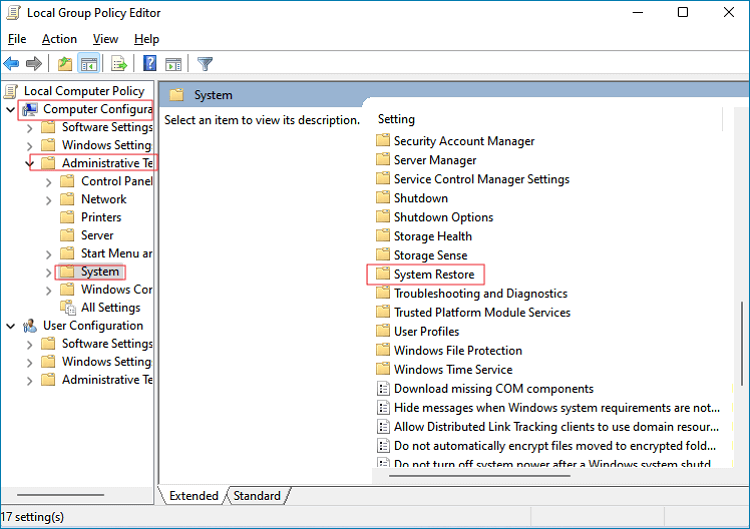The width and height of the screenshot is (750, 529).
Task: Select the Shutdown folder
Action: pos(421,198)
